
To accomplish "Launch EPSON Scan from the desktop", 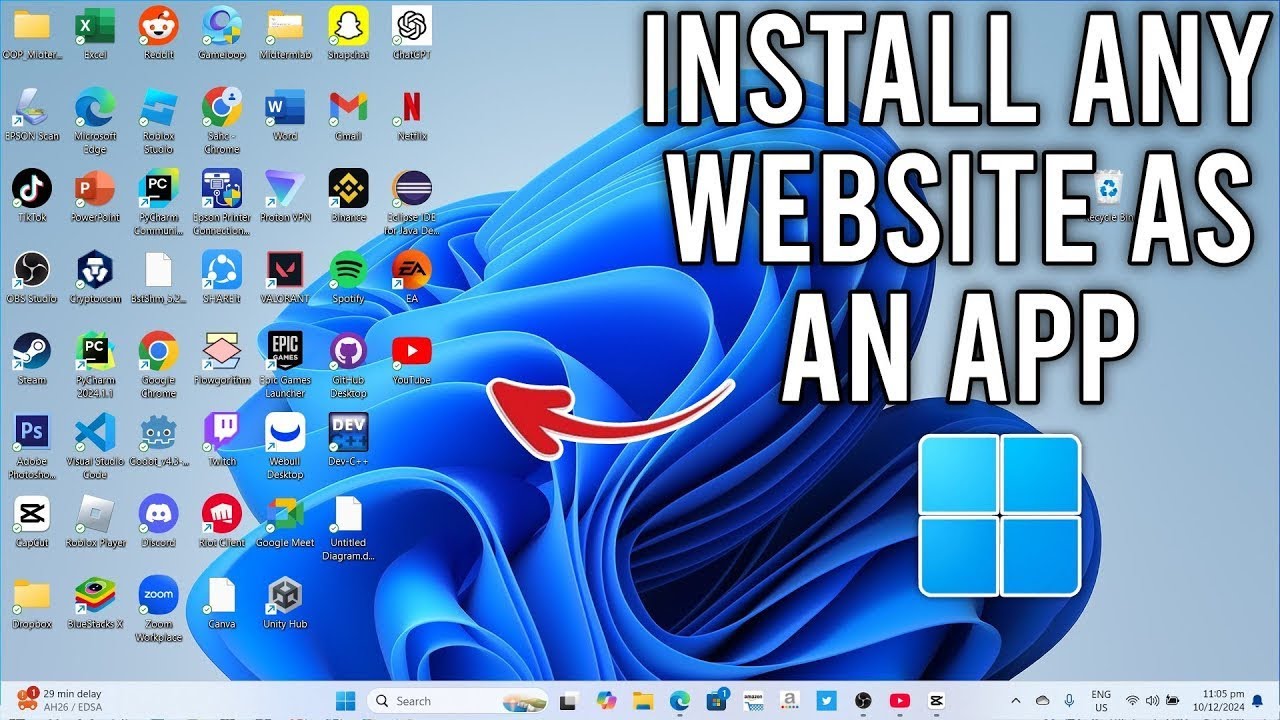I will [32, 113].
